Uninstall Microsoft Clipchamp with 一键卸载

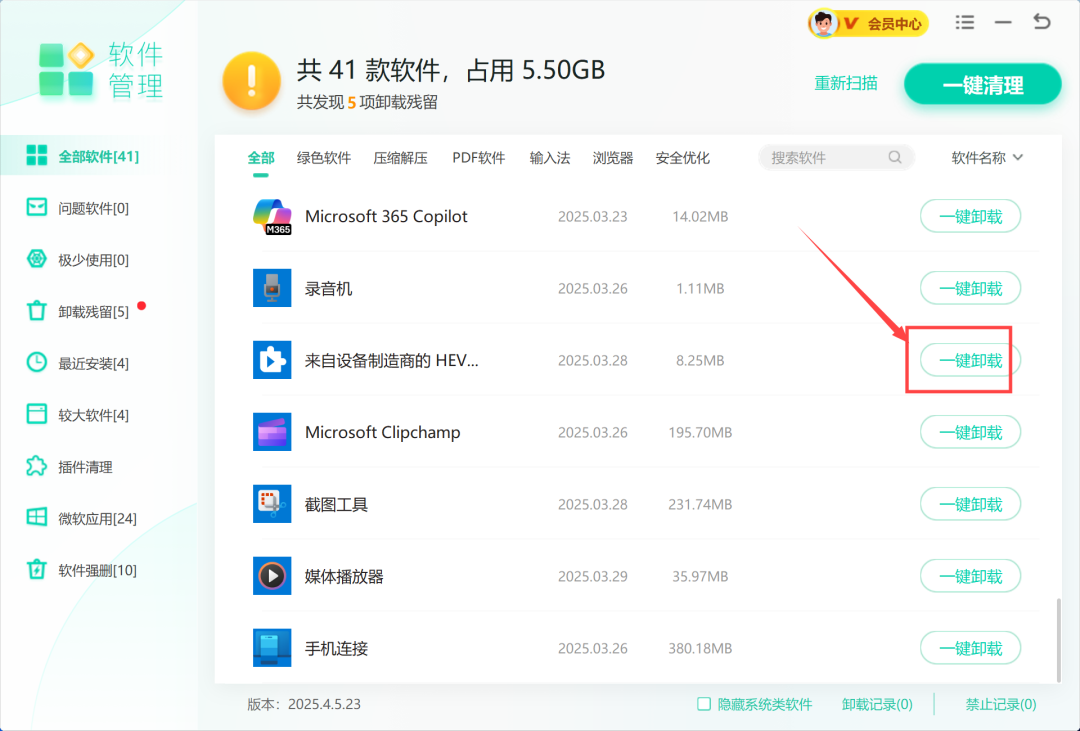970,432
